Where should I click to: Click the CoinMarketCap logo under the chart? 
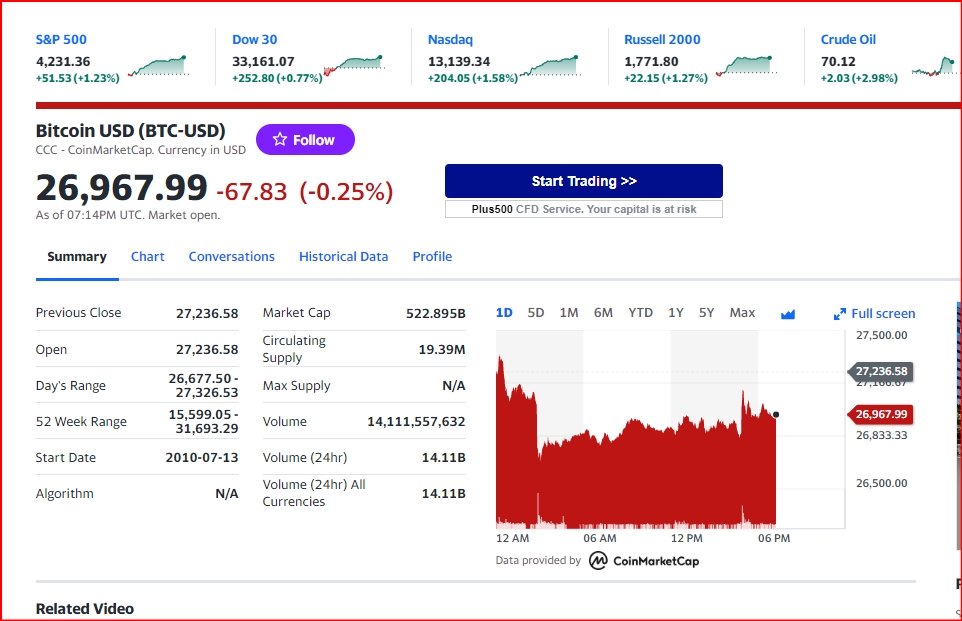point(644,560)
